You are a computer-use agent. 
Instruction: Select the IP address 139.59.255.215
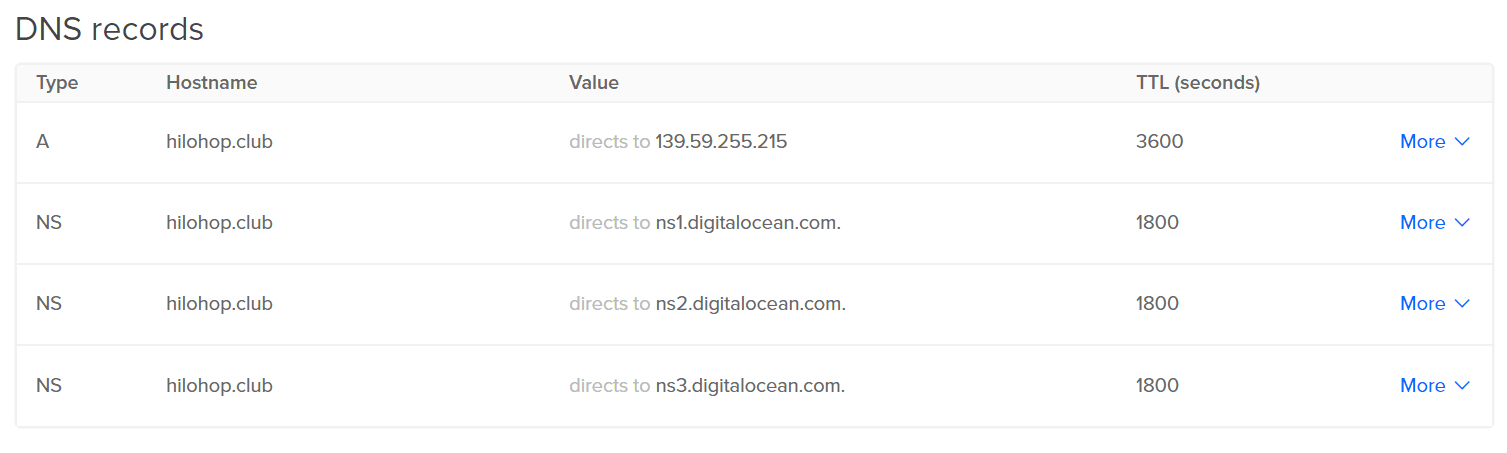[x=721, y=142]
